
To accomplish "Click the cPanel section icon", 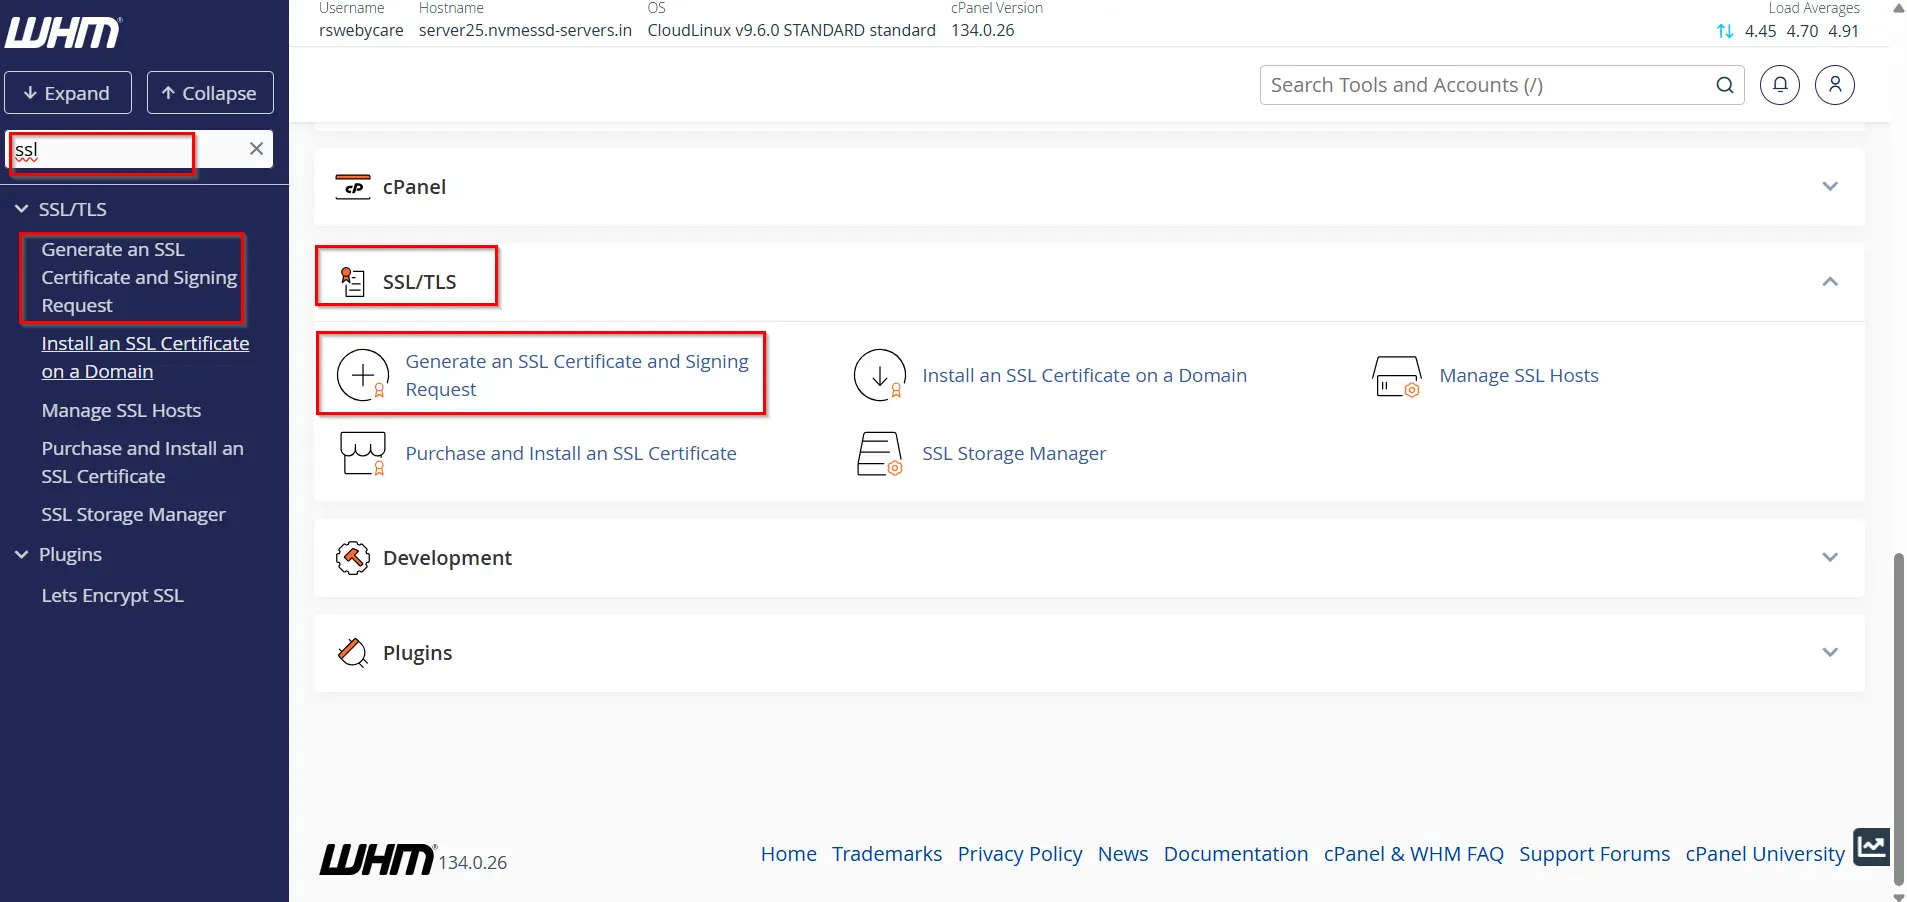I will click(353, 187).
